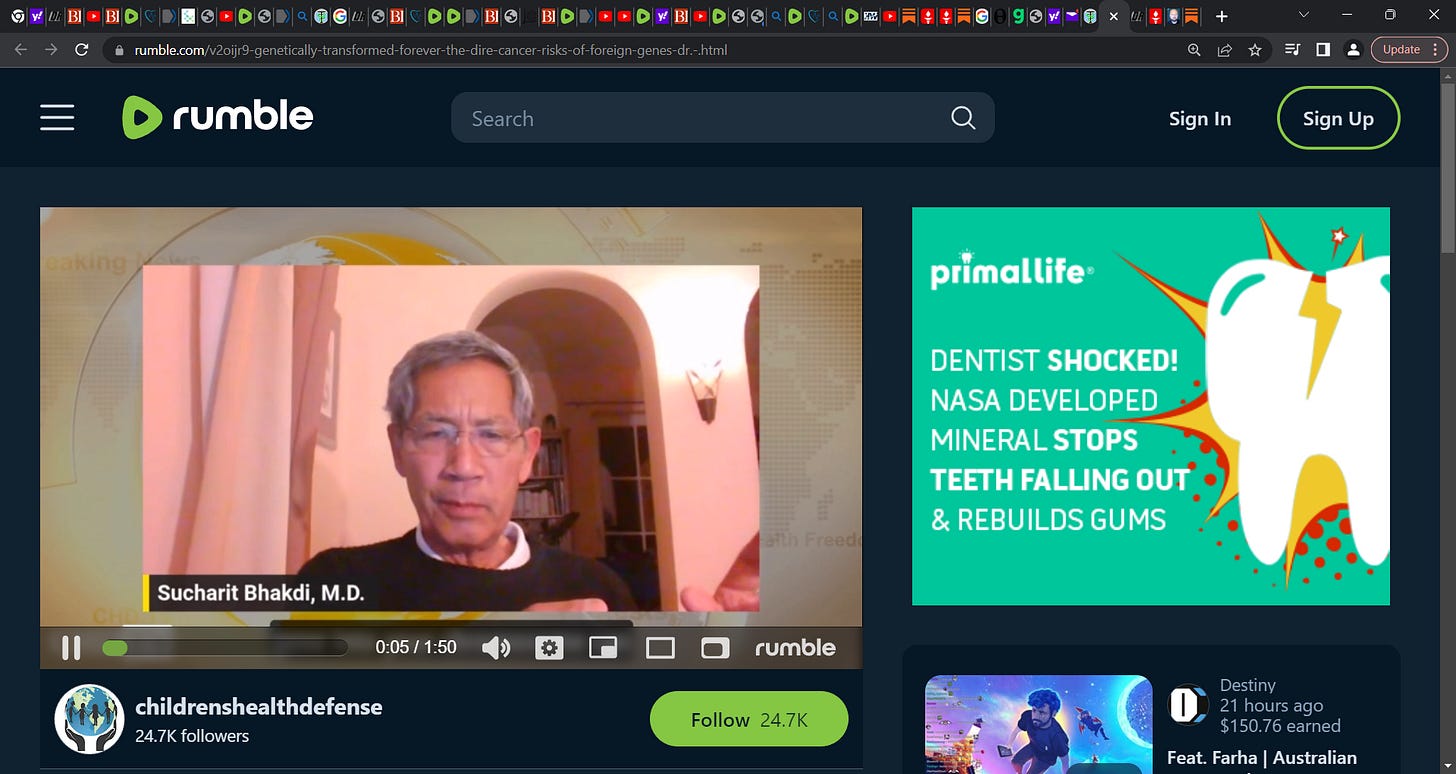Viewport: 1456px width, 774px height.
Task: Open the Chrome profile menu
Action: click(x=1353, y=49)
